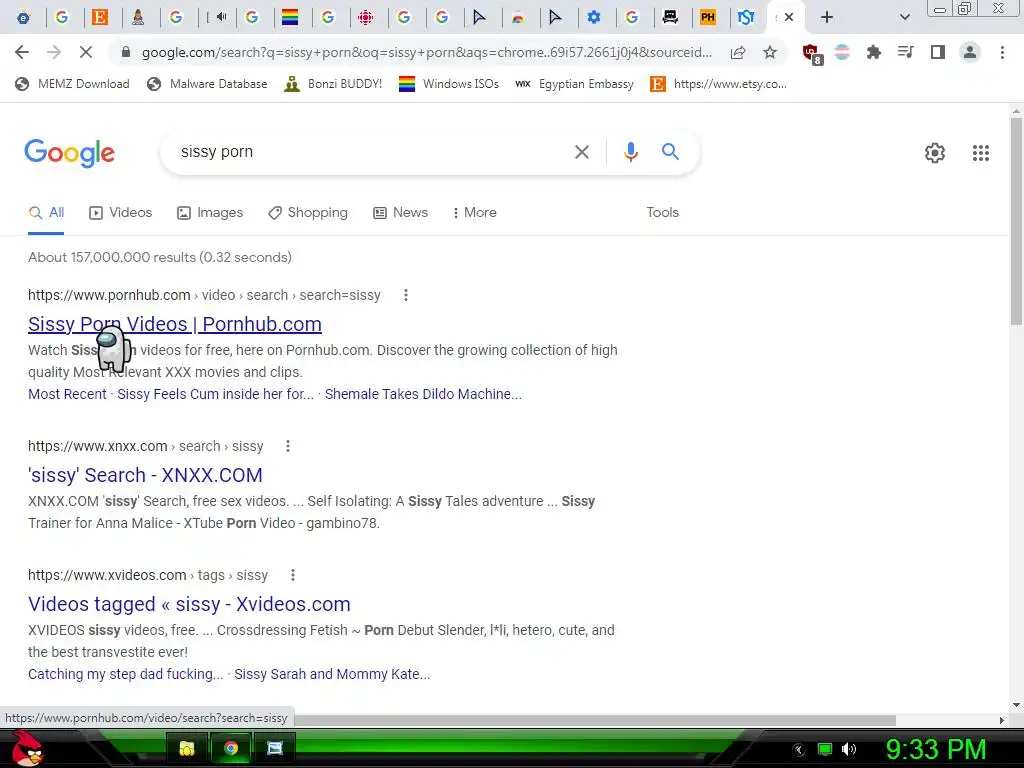Clear the search query with the X
1024x768 pixels.
(x=581, y=152)
